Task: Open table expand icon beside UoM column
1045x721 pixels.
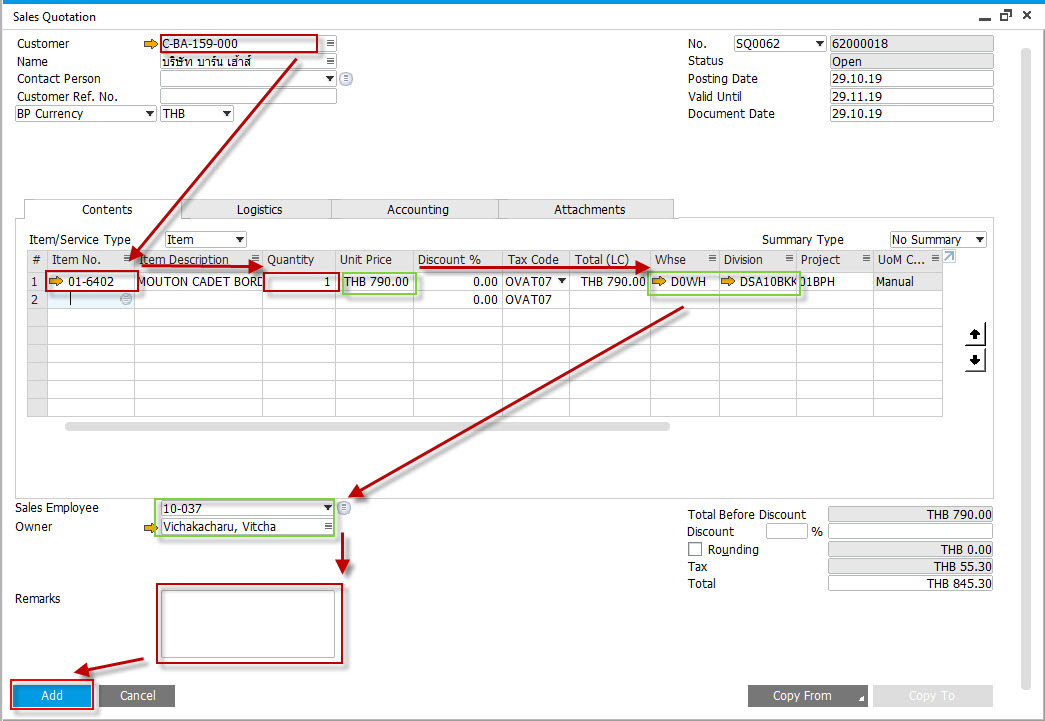Action: [949, 257]
